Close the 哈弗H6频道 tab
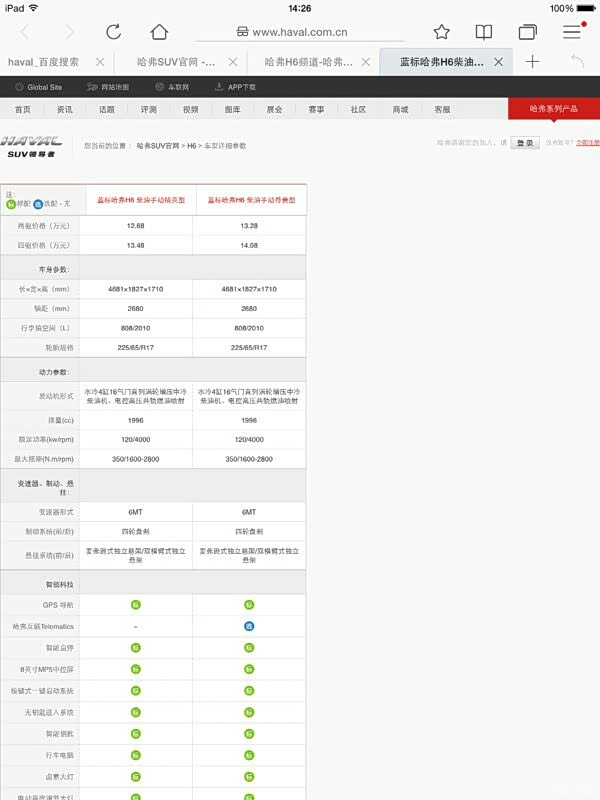Viewport: 600px width, 800px height. click(x=367, y=62)
